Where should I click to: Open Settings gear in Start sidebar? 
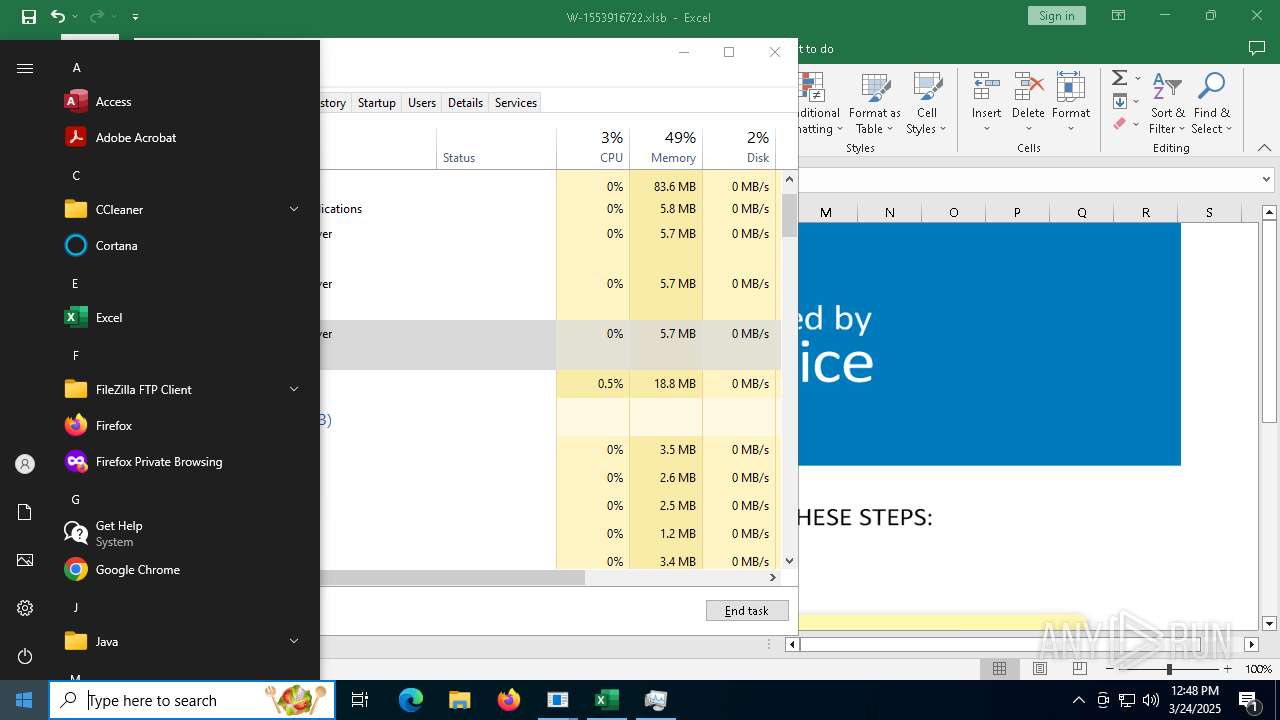(25, 608)
